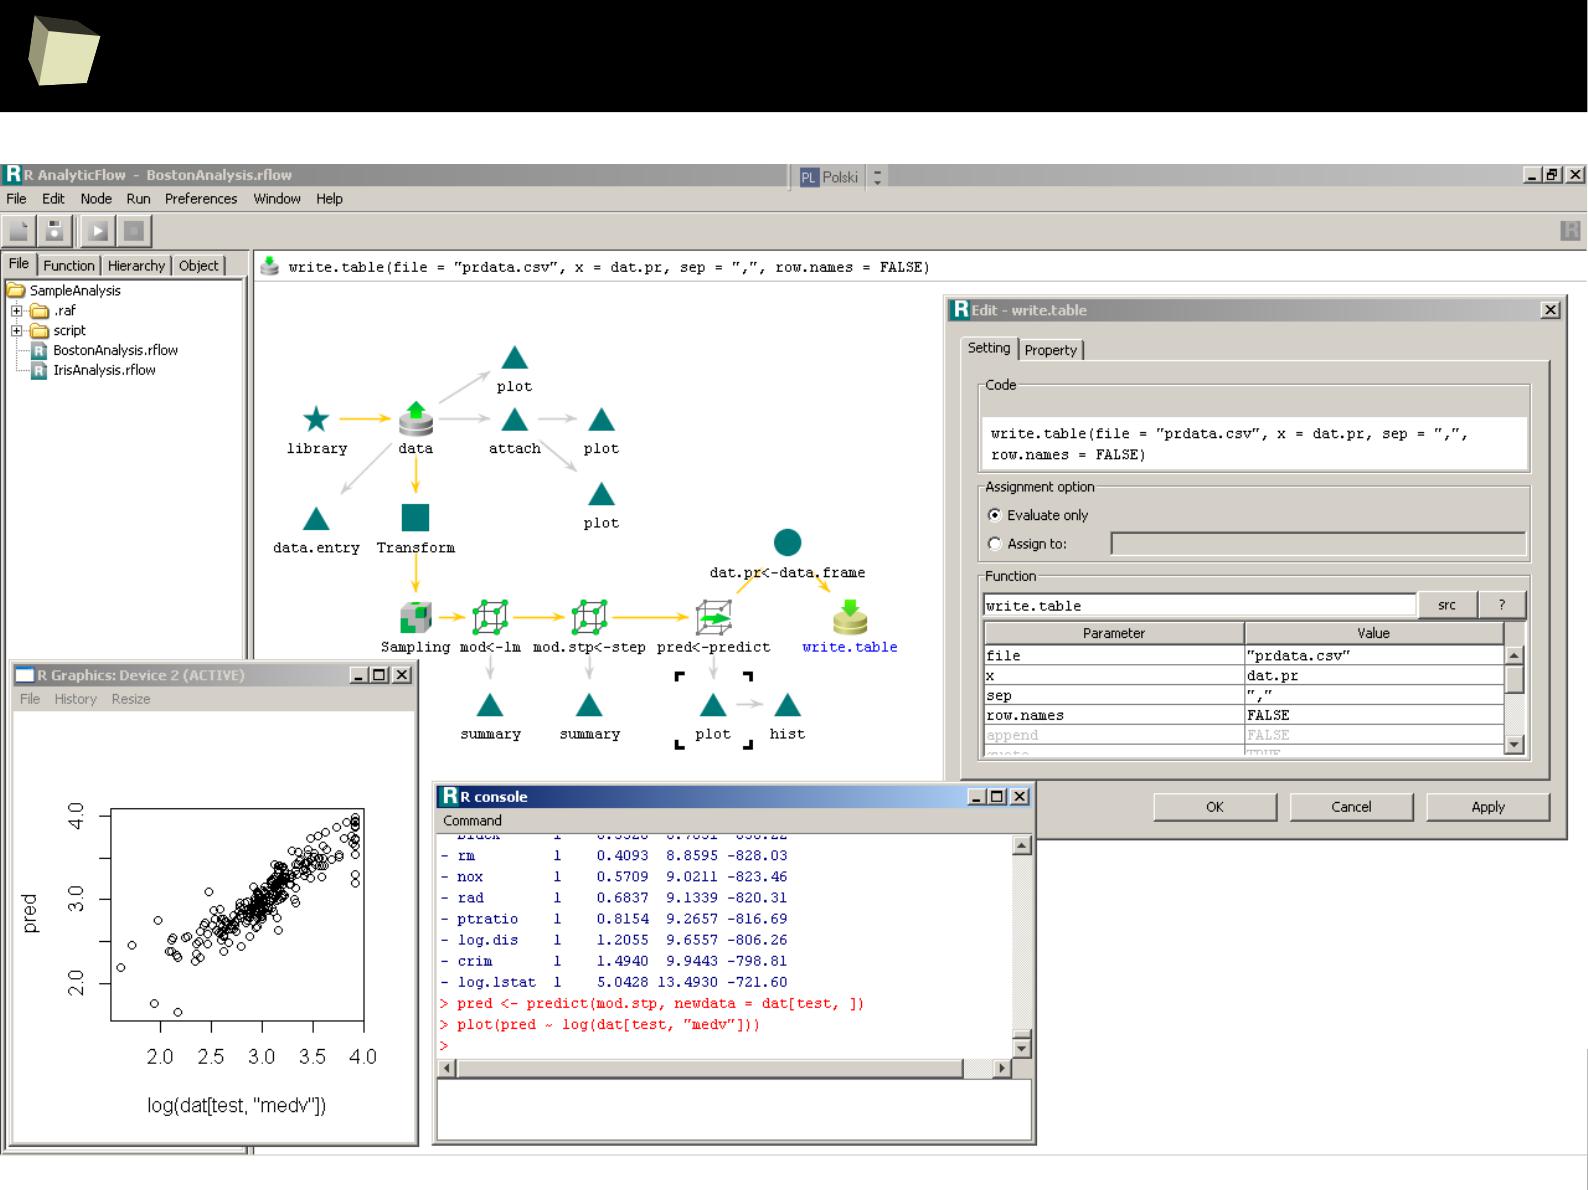Open the Help menu
Image resolution: width=1588 pixels, height=1190 pixels.
tap(329, 199)
